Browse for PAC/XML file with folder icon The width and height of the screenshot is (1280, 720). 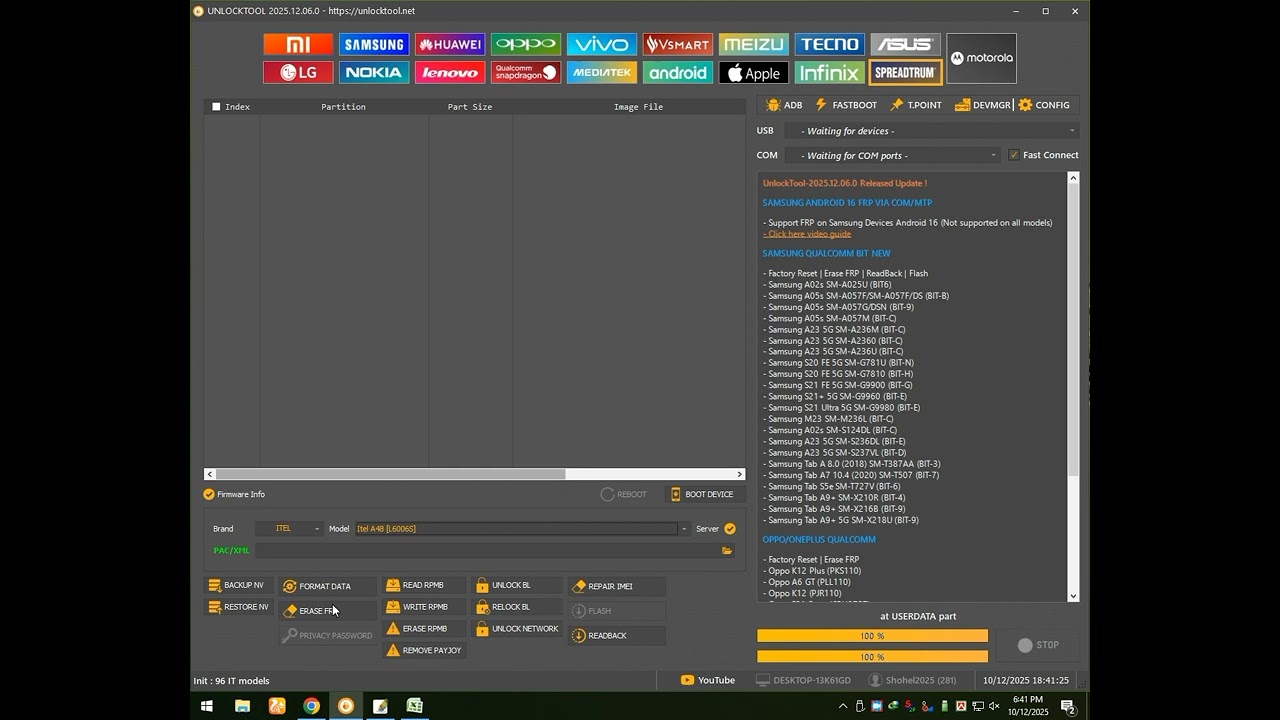pyautogui.click(x=727, y=550)
